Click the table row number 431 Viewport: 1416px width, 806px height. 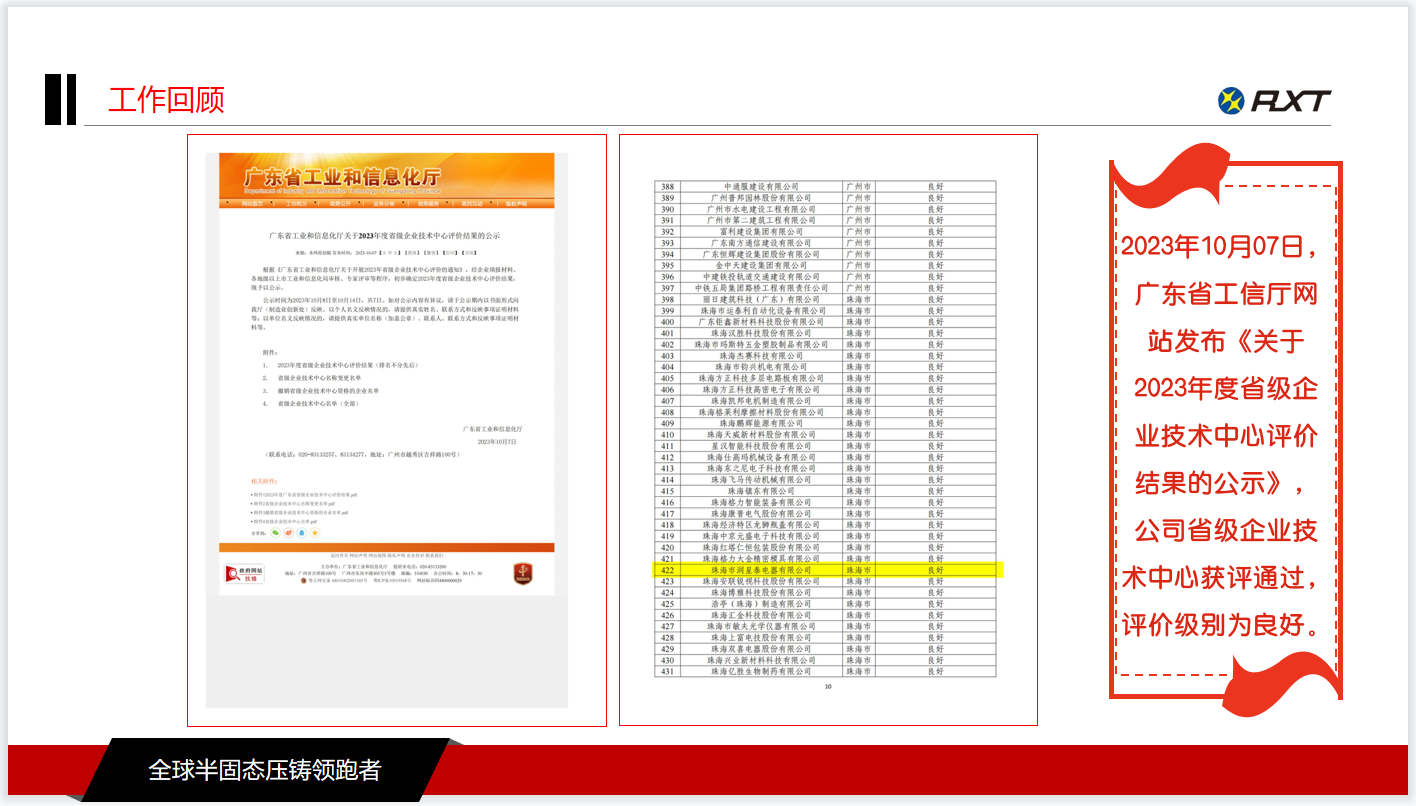[x=667, y=672]
